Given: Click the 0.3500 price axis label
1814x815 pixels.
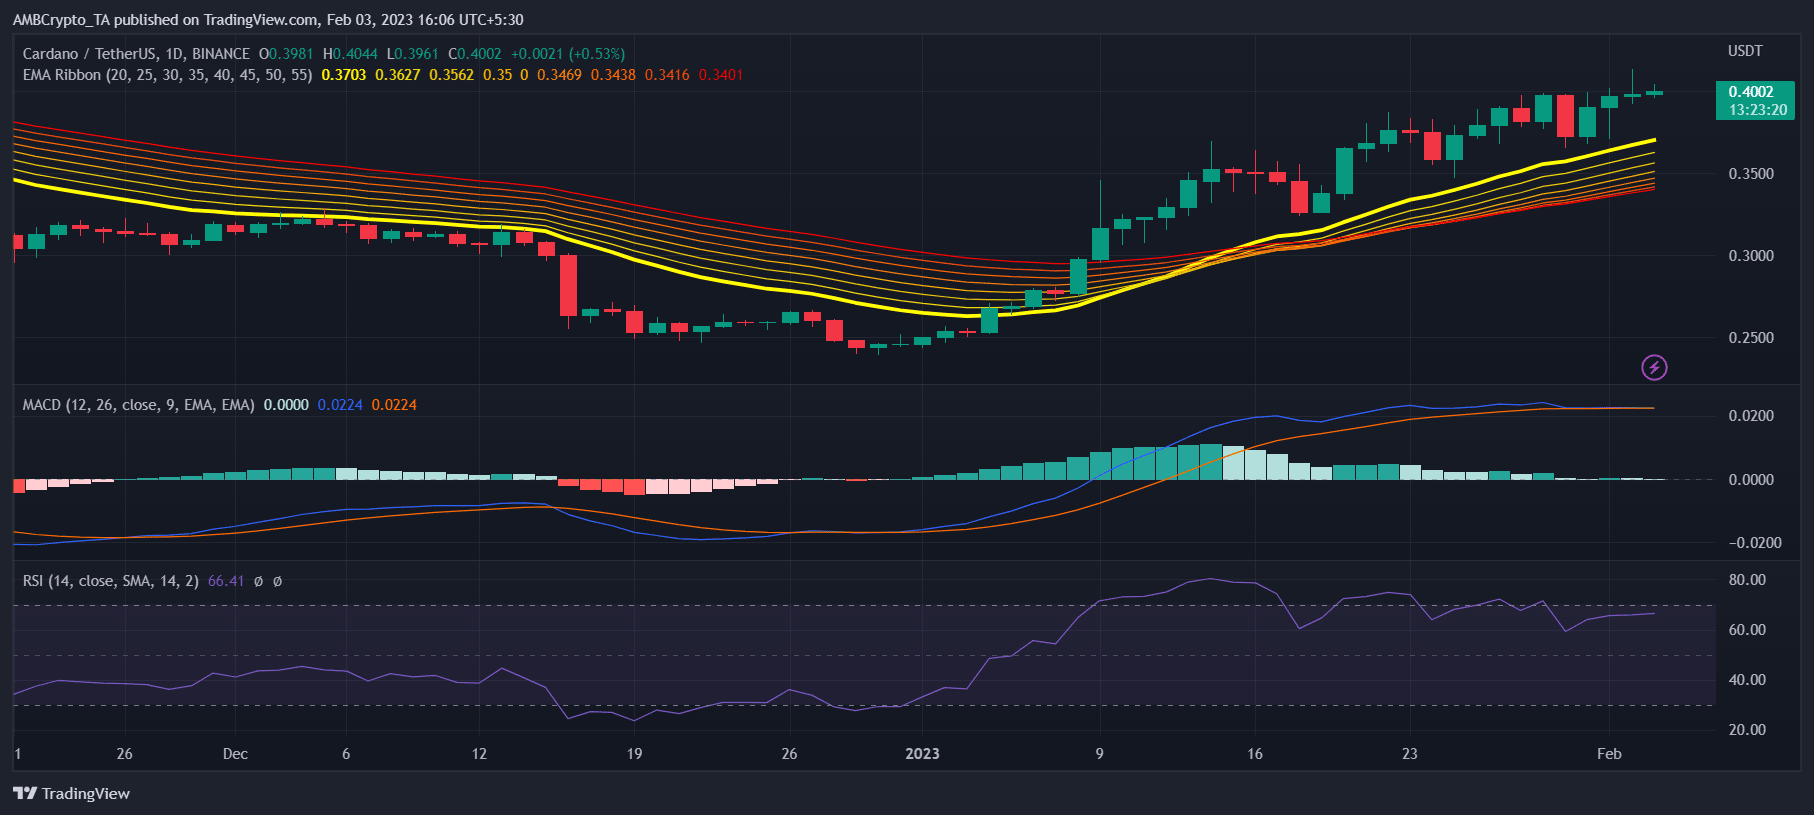Looking at the screenshot, I should click(x=1751, y=174).
